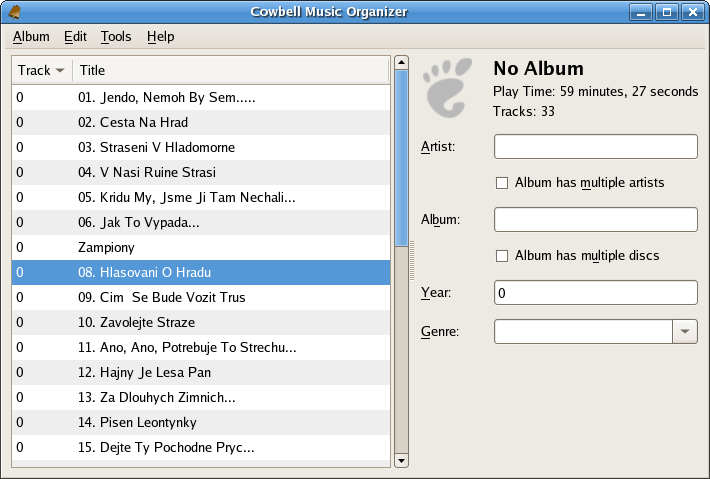Click the GNOME foot album cover placeholder
This screenshot has height=479, width=710.
coord(448,87)
